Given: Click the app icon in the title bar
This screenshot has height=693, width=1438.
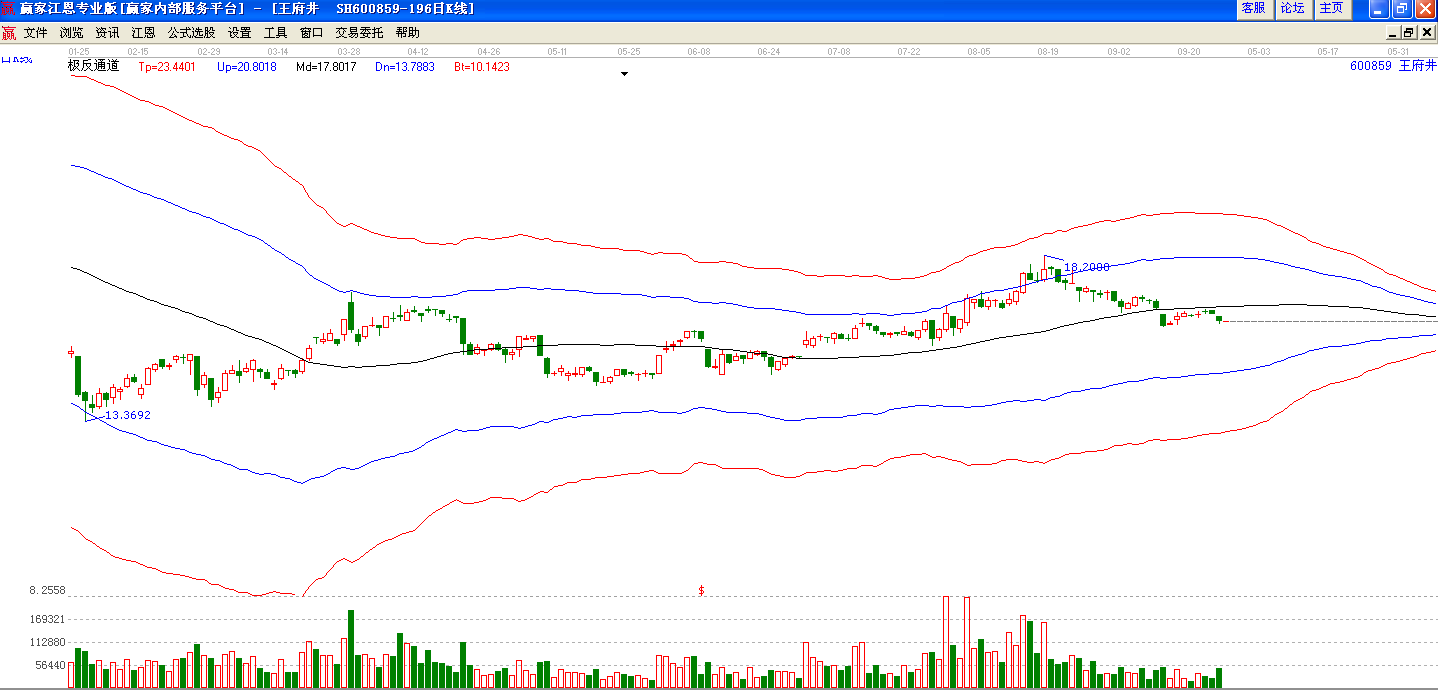Looking at the screenshot, I should point(9,8).
